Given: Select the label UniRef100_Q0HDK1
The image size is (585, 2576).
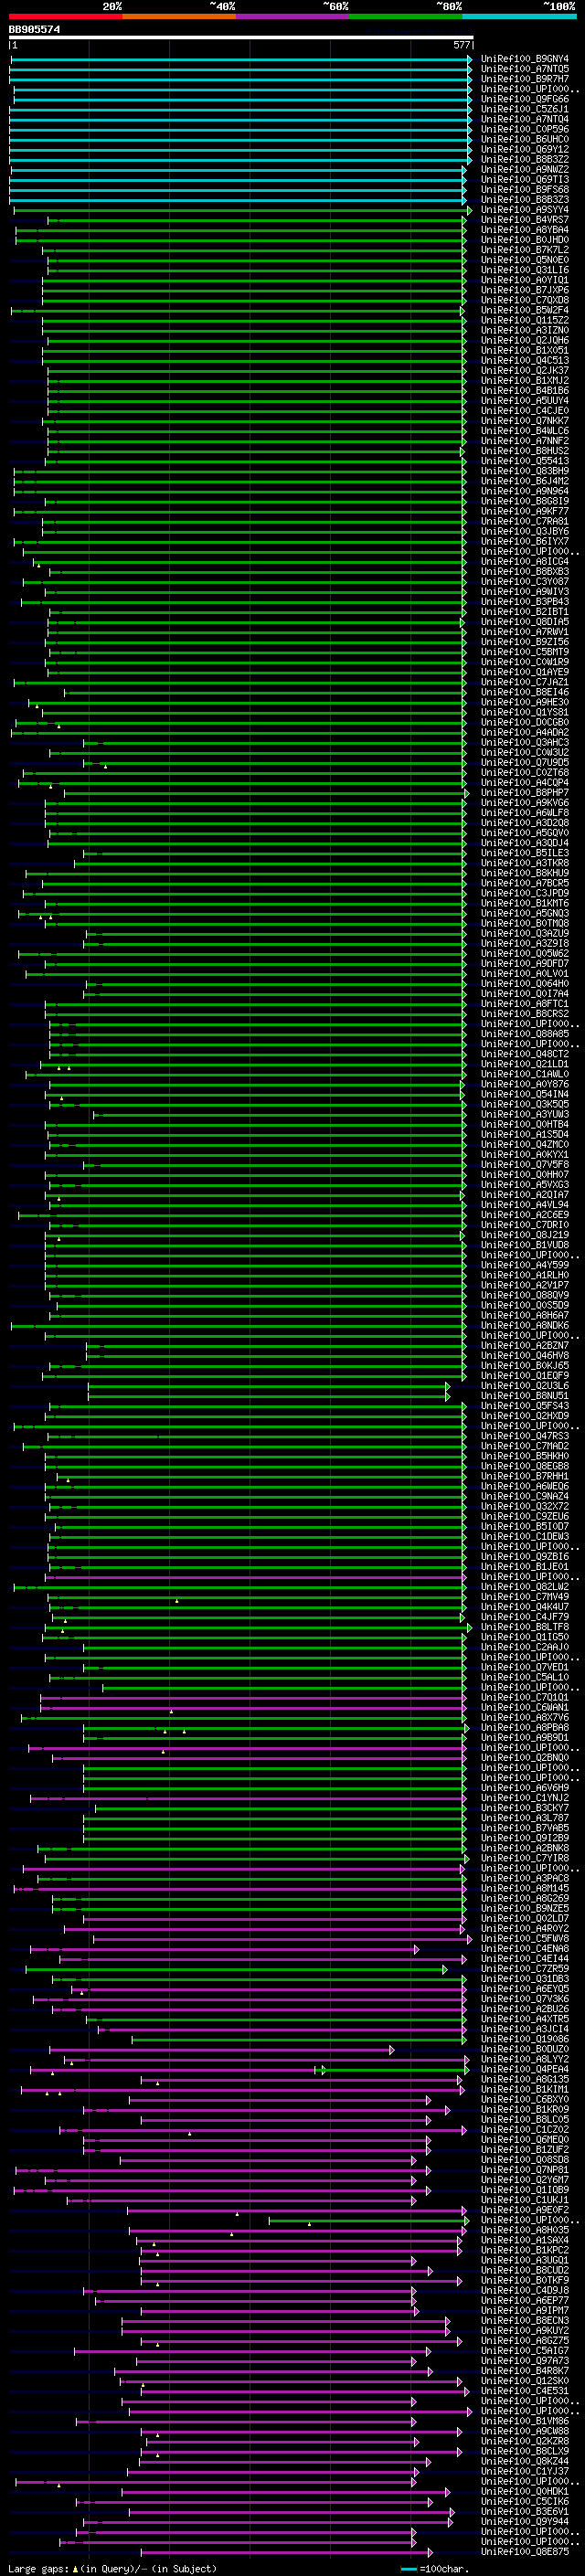Looking at the screenshot, I should click(x=524, y=2491).
